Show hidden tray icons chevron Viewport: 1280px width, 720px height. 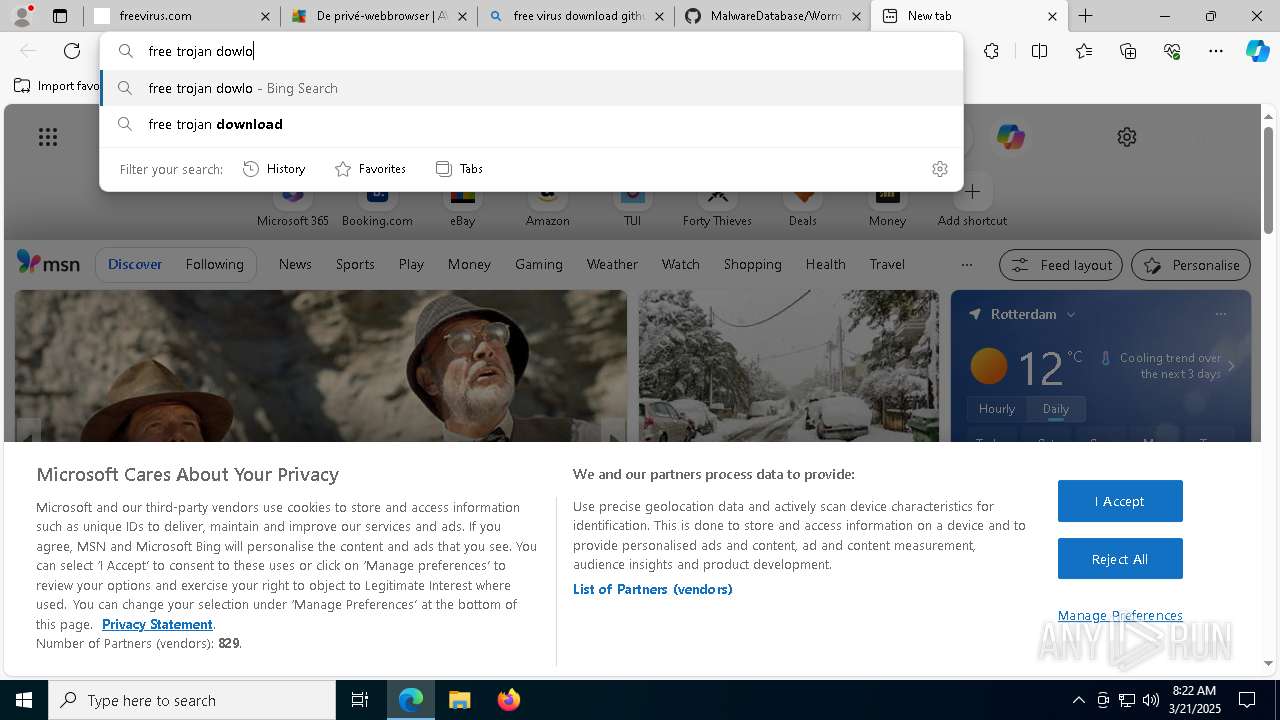(1078, 700)
